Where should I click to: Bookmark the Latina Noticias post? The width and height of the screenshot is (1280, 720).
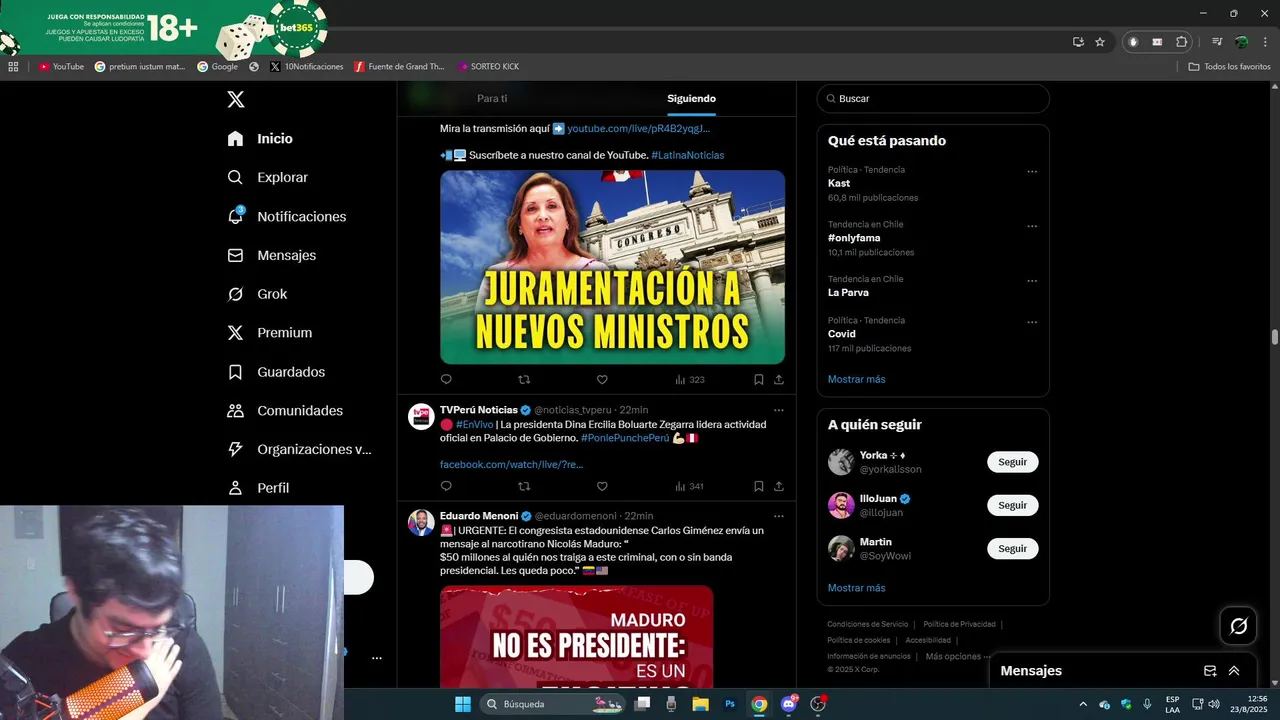click(758, 379)
